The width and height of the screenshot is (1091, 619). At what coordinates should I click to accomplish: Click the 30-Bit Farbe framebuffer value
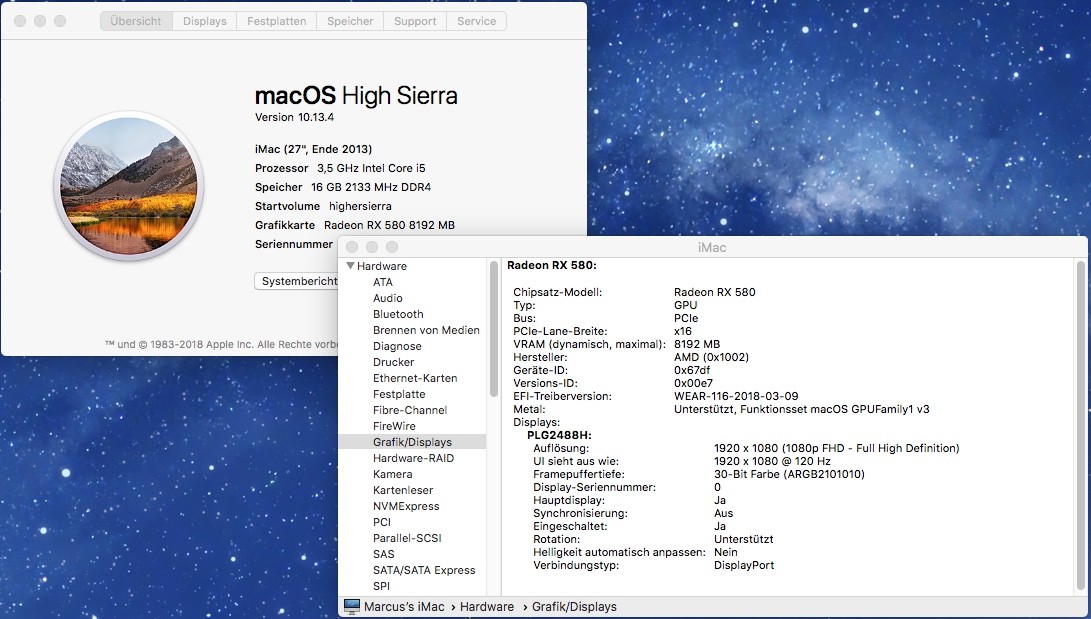pos(789,474)
